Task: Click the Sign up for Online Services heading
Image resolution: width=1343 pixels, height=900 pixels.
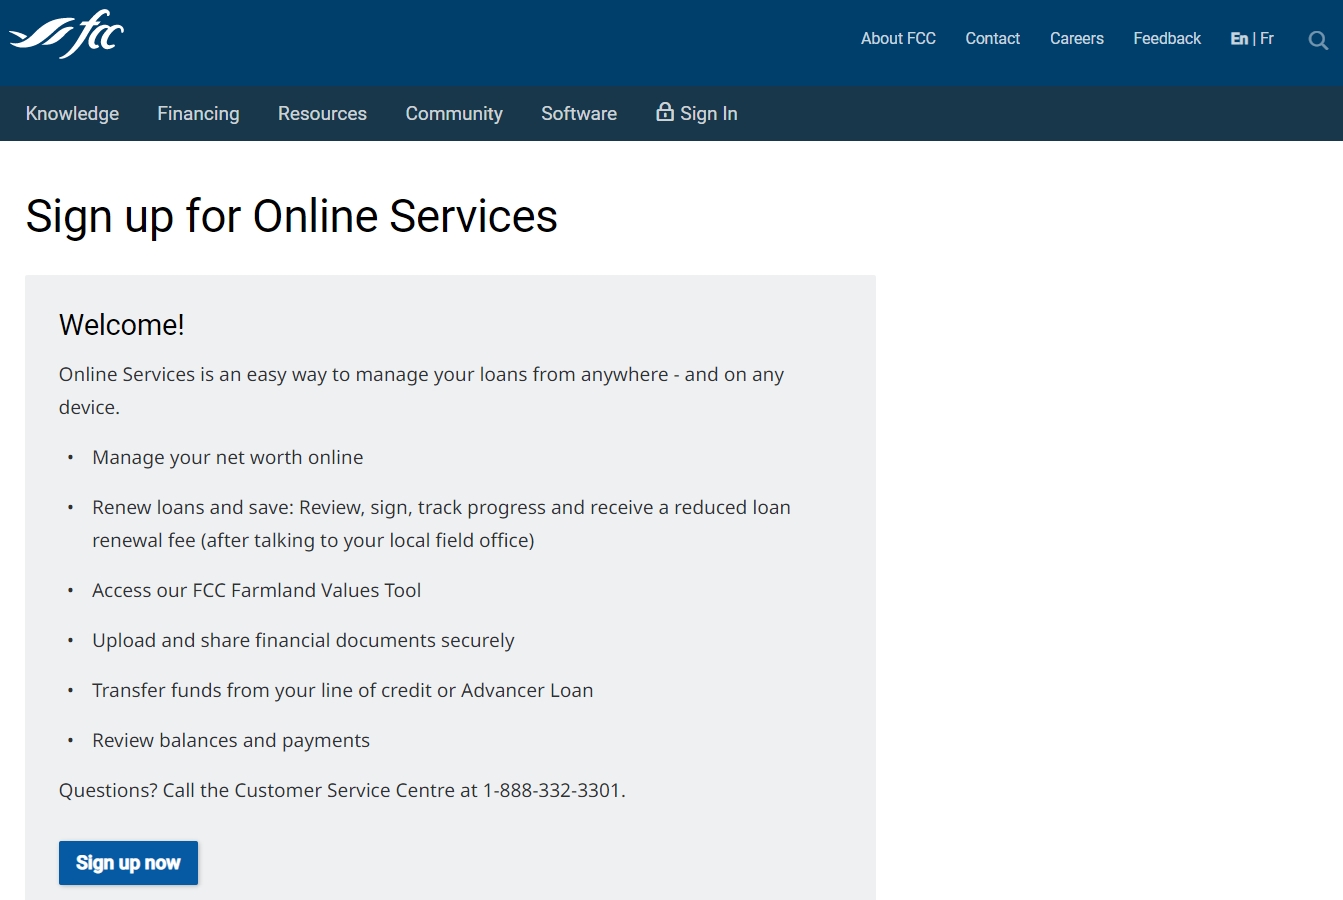Action: [291, 216]
